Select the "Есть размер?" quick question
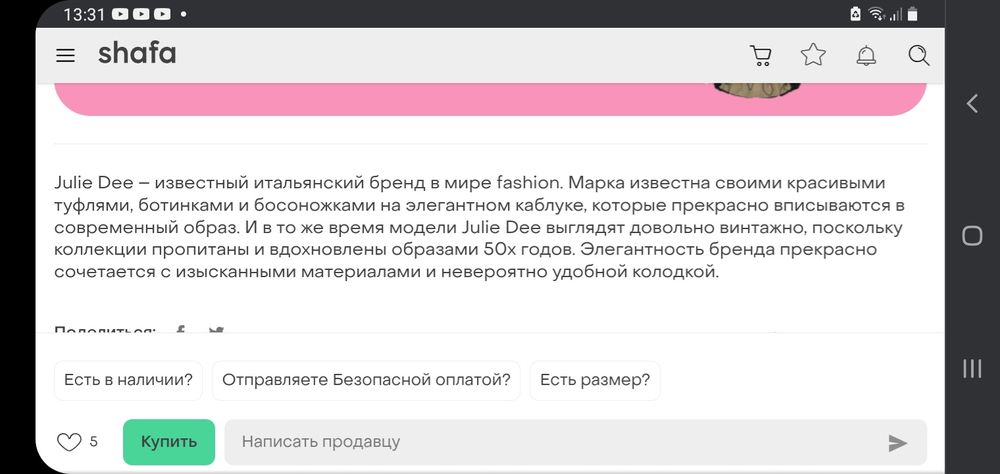1000x474 pixels. click(595, 380)
